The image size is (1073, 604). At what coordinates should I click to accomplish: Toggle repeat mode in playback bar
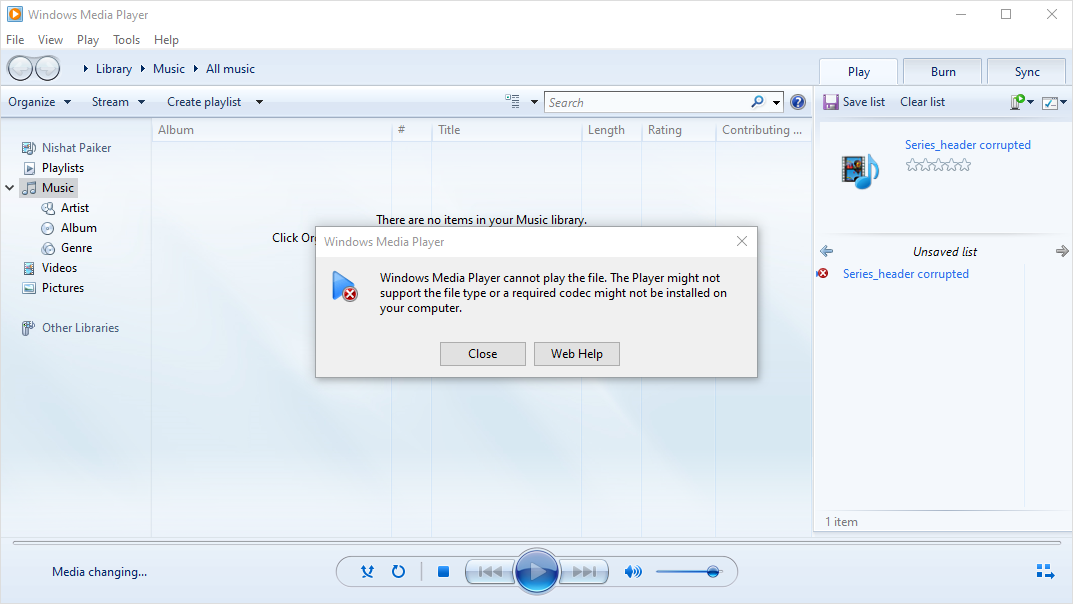click(x=398, y=572)
